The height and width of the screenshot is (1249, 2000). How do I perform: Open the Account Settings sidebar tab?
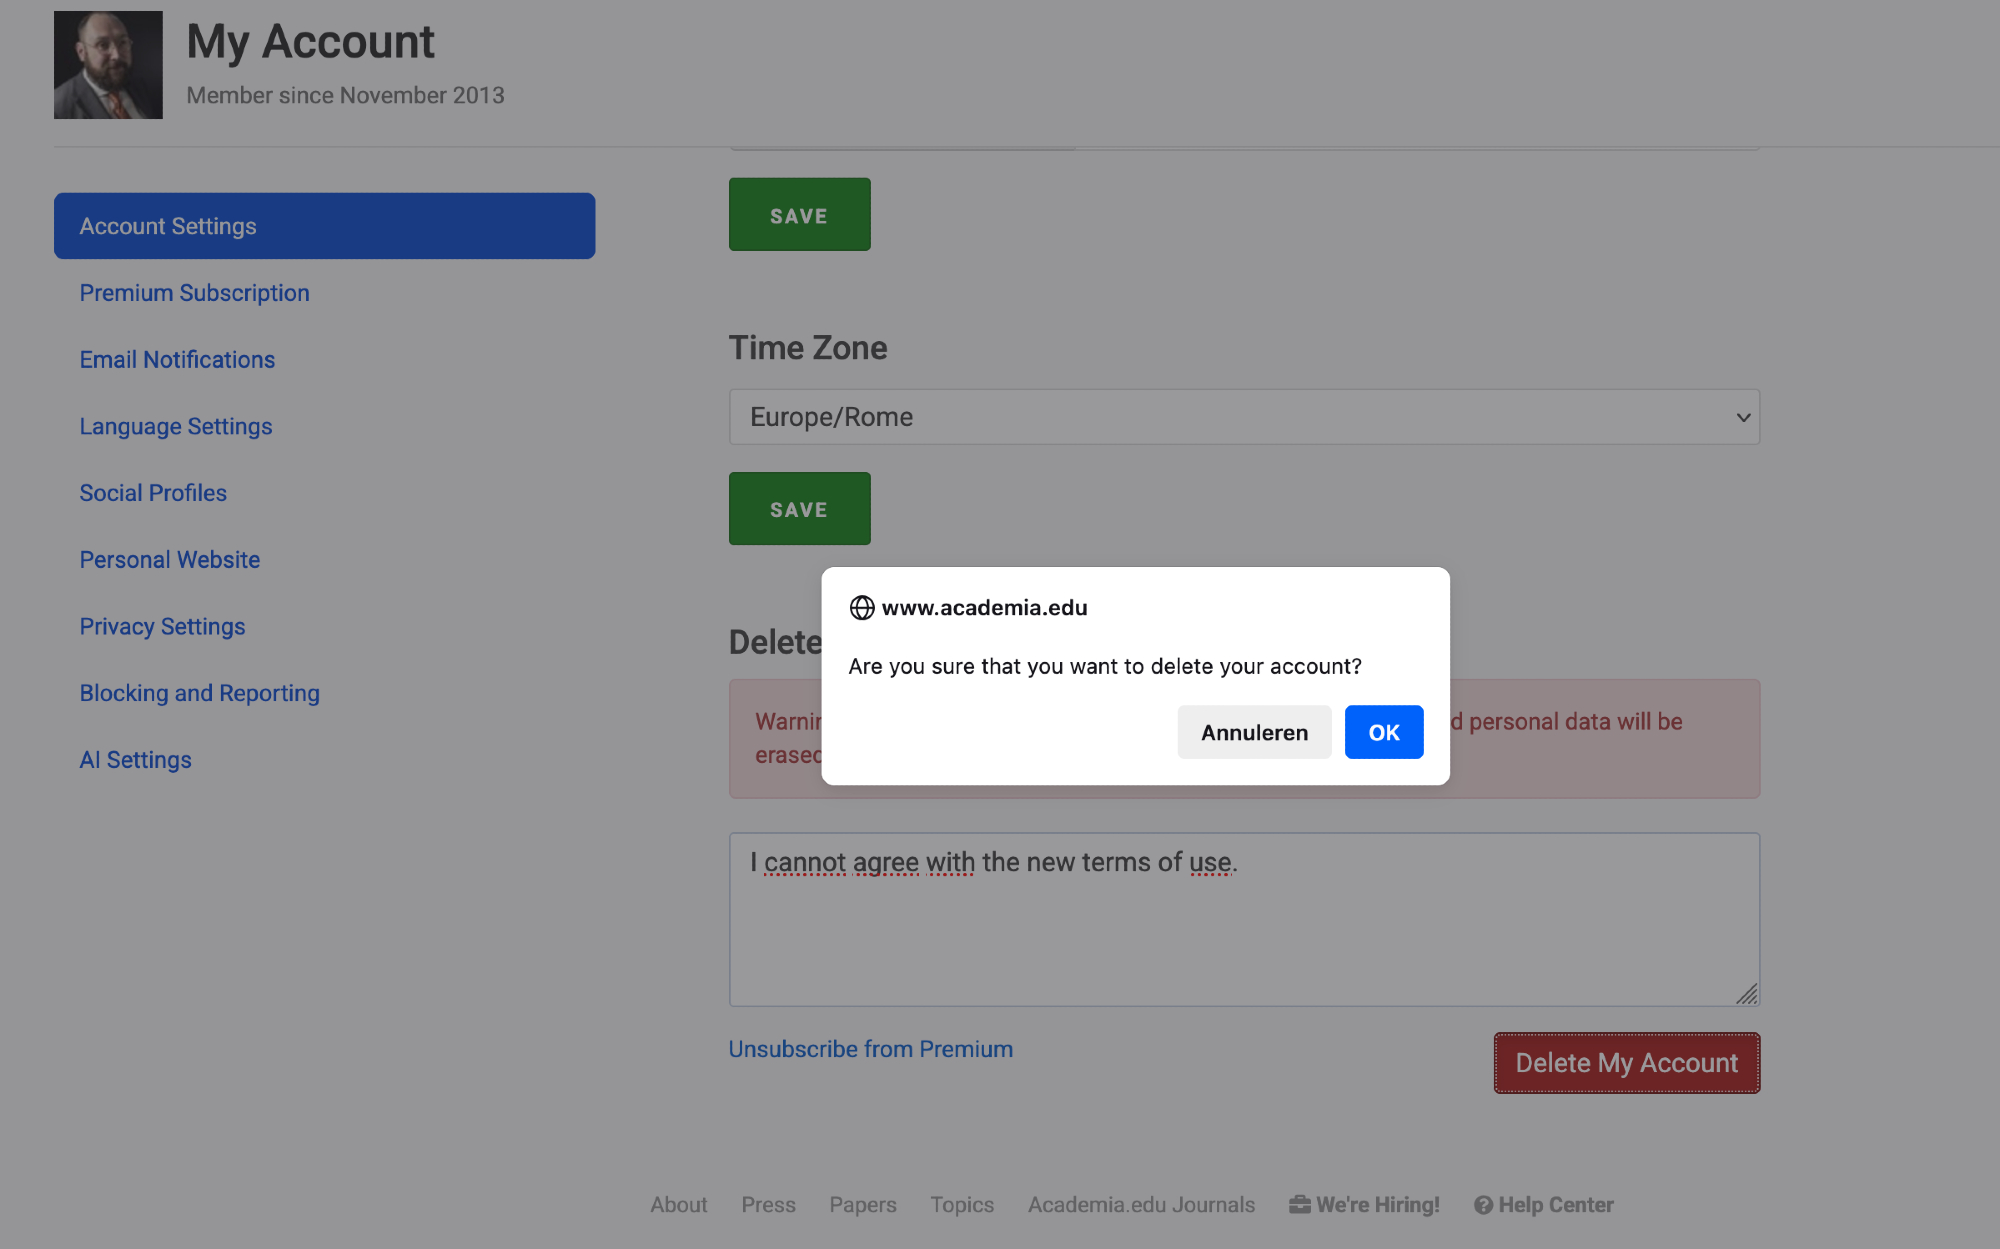(324, 226)
